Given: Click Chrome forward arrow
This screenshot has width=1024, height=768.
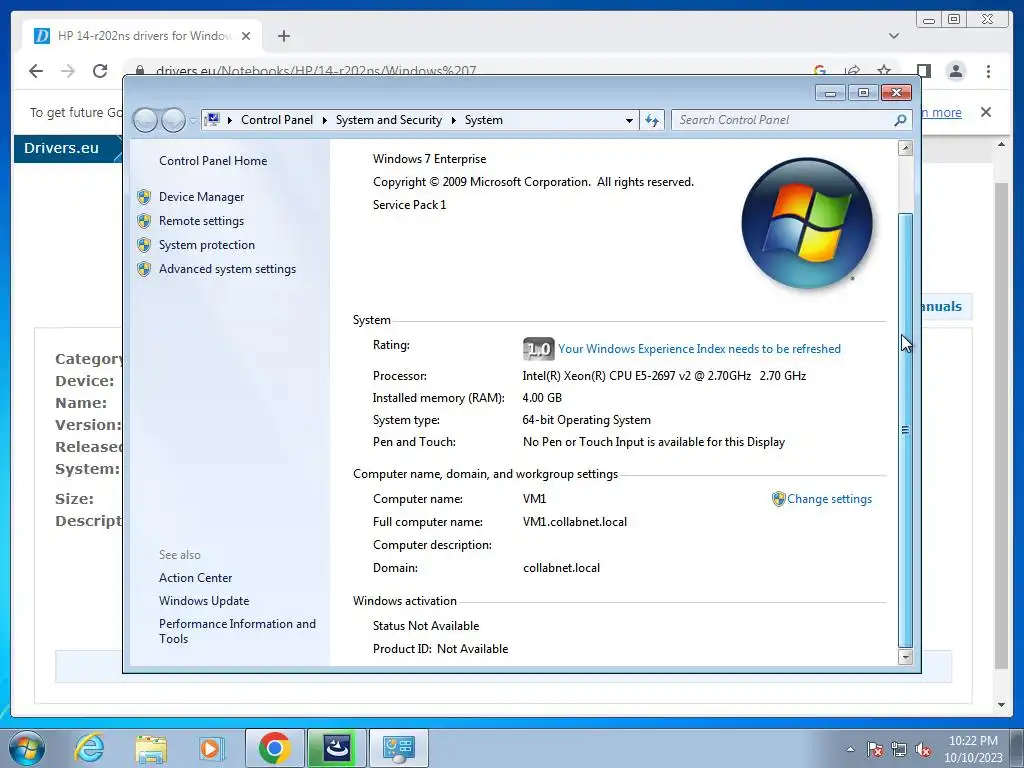Looking at the screenshot, I should point(68,71).
